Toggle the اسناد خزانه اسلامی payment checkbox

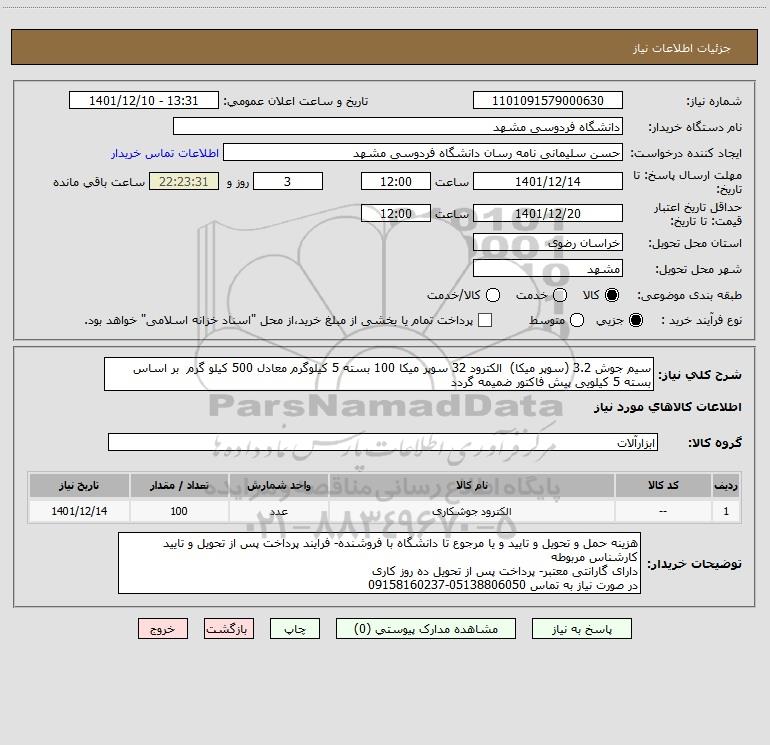point(485,320)
